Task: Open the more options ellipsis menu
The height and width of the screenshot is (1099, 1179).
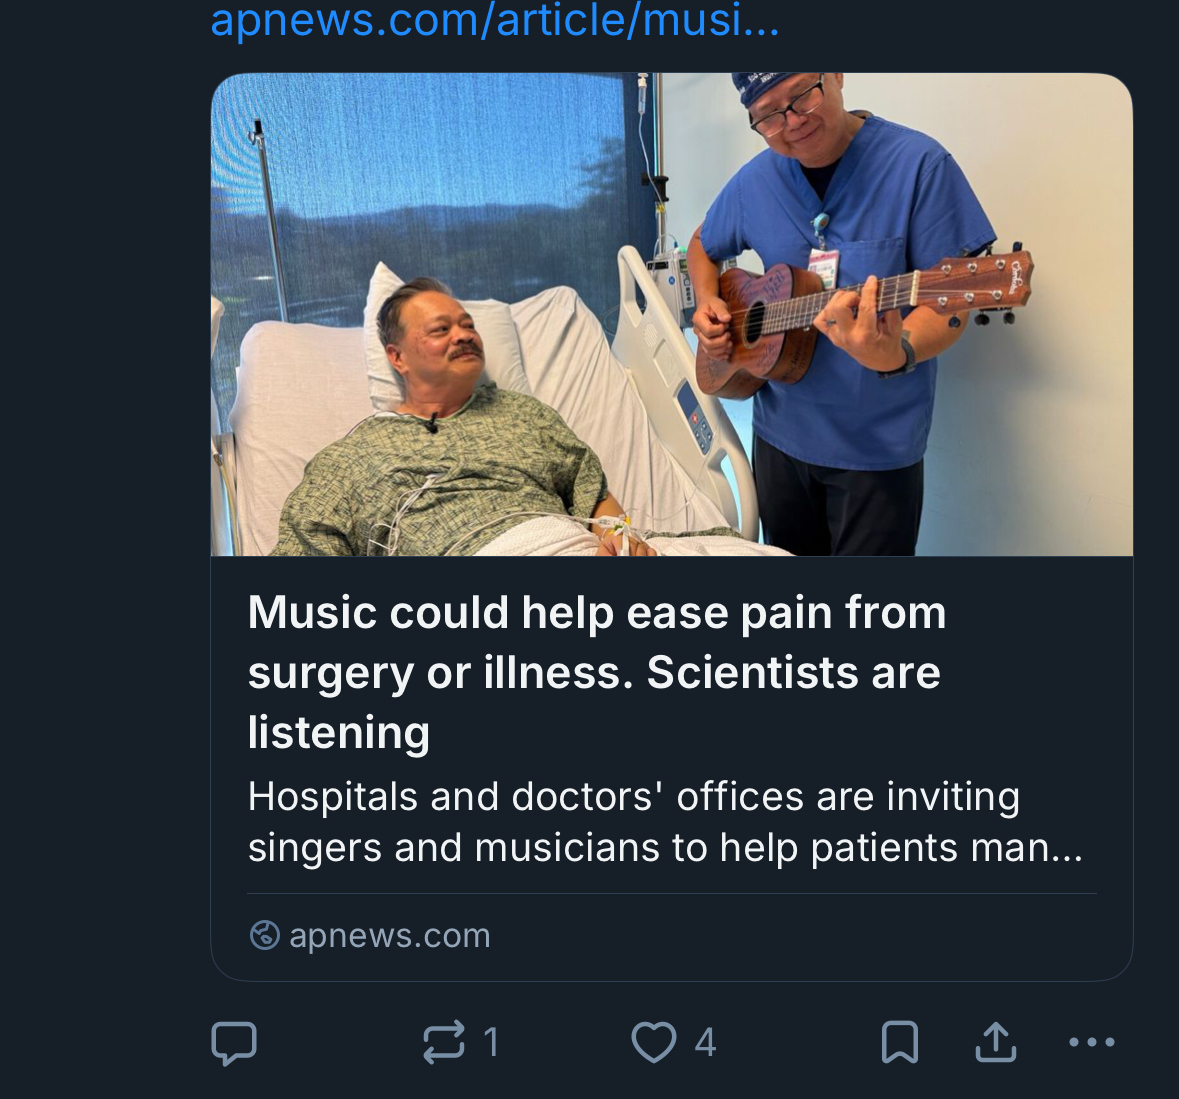Action: (1091, 1042)
